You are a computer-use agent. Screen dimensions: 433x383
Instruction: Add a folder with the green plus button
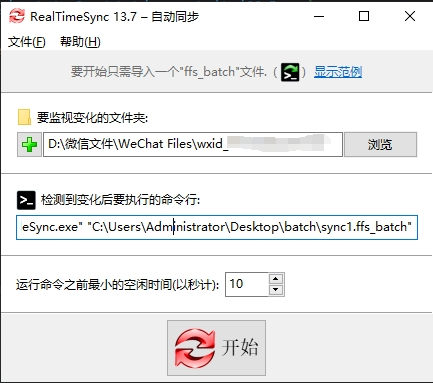tap(29, 145)
